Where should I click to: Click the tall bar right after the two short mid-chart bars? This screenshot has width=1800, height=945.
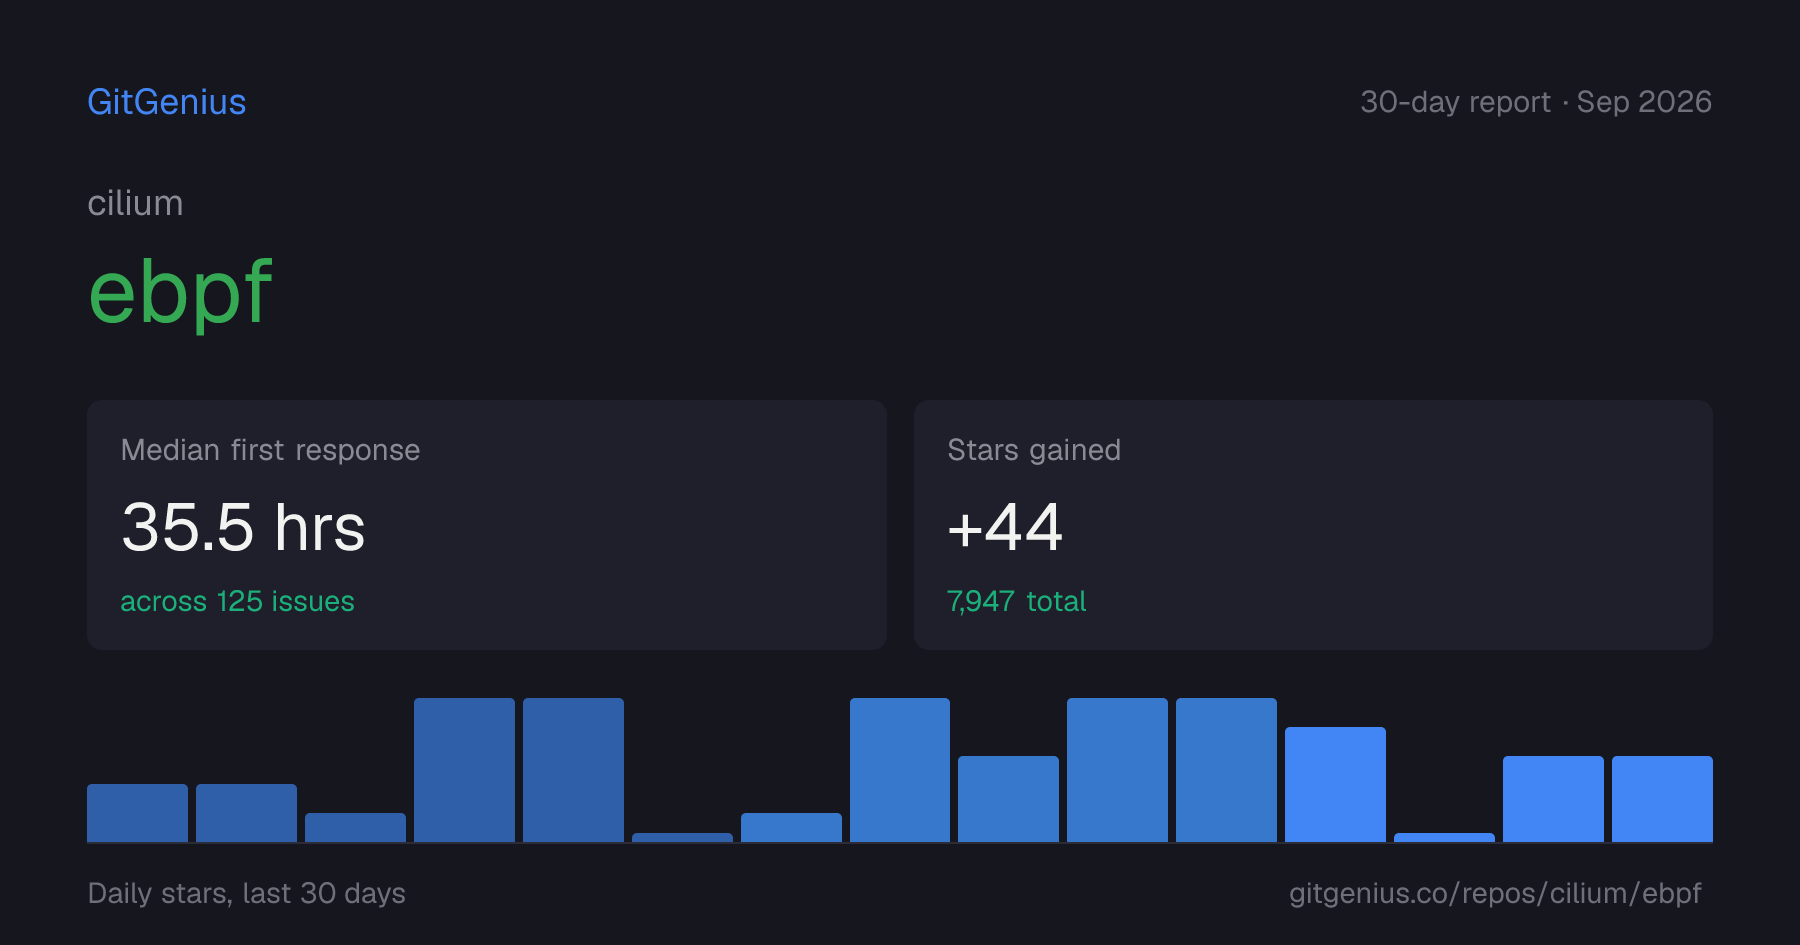click(900, 770)
